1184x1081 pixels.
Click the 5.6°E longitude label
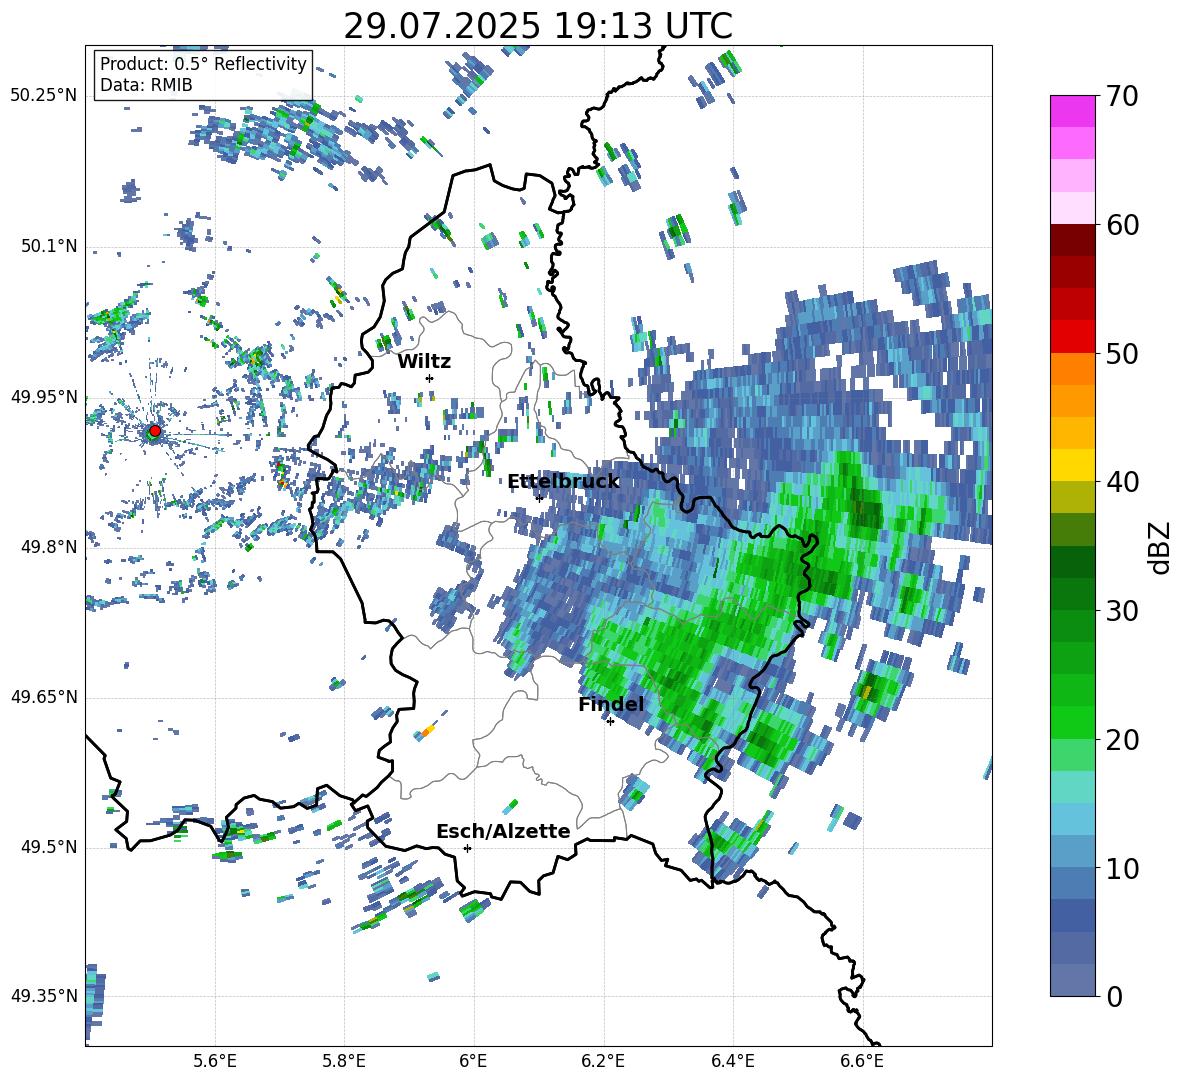pos(215,1061)
